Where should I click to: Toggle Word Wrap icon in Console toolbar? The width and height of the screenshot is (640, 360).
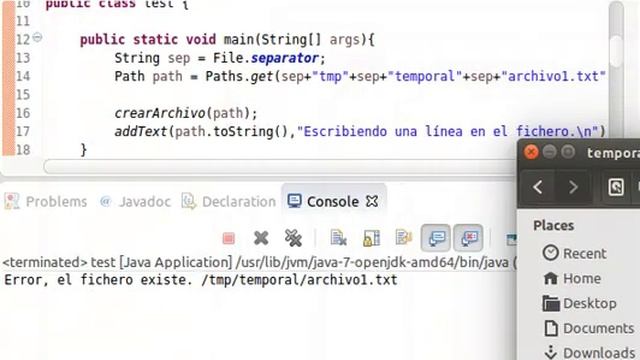point(403,238)
